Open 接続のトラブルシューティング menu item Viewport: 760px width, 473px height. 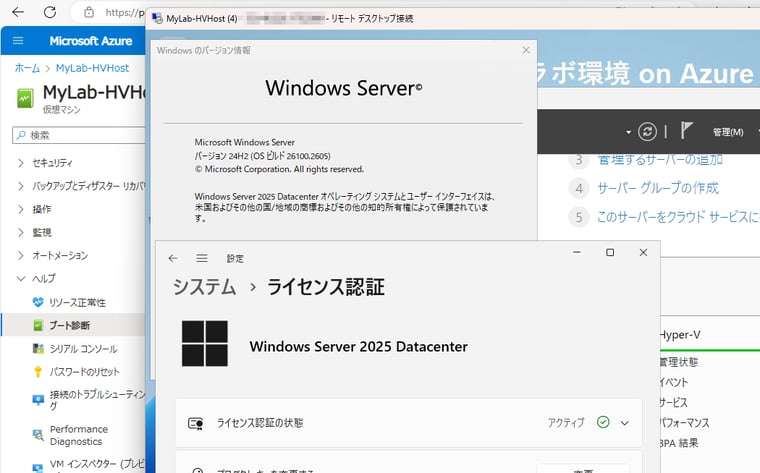pos(97,400)
